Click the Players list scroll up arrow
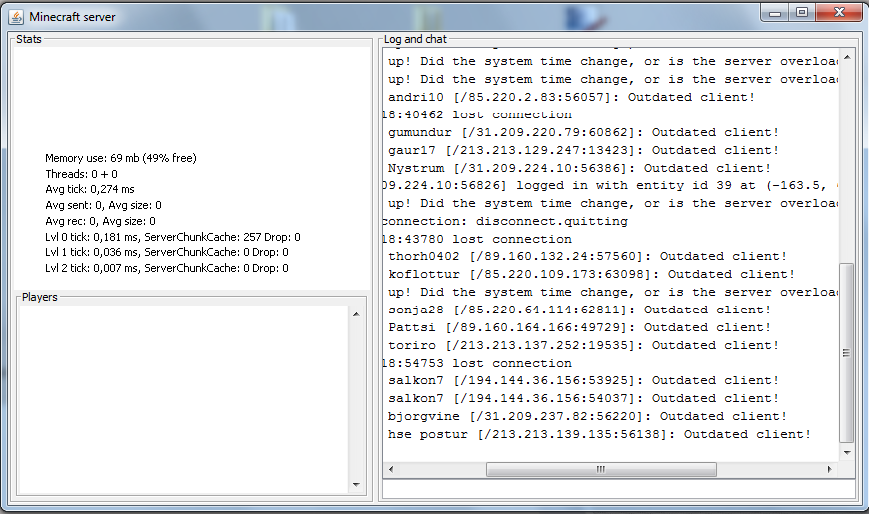This screenshot has width=872, height=514. [356, 314]
